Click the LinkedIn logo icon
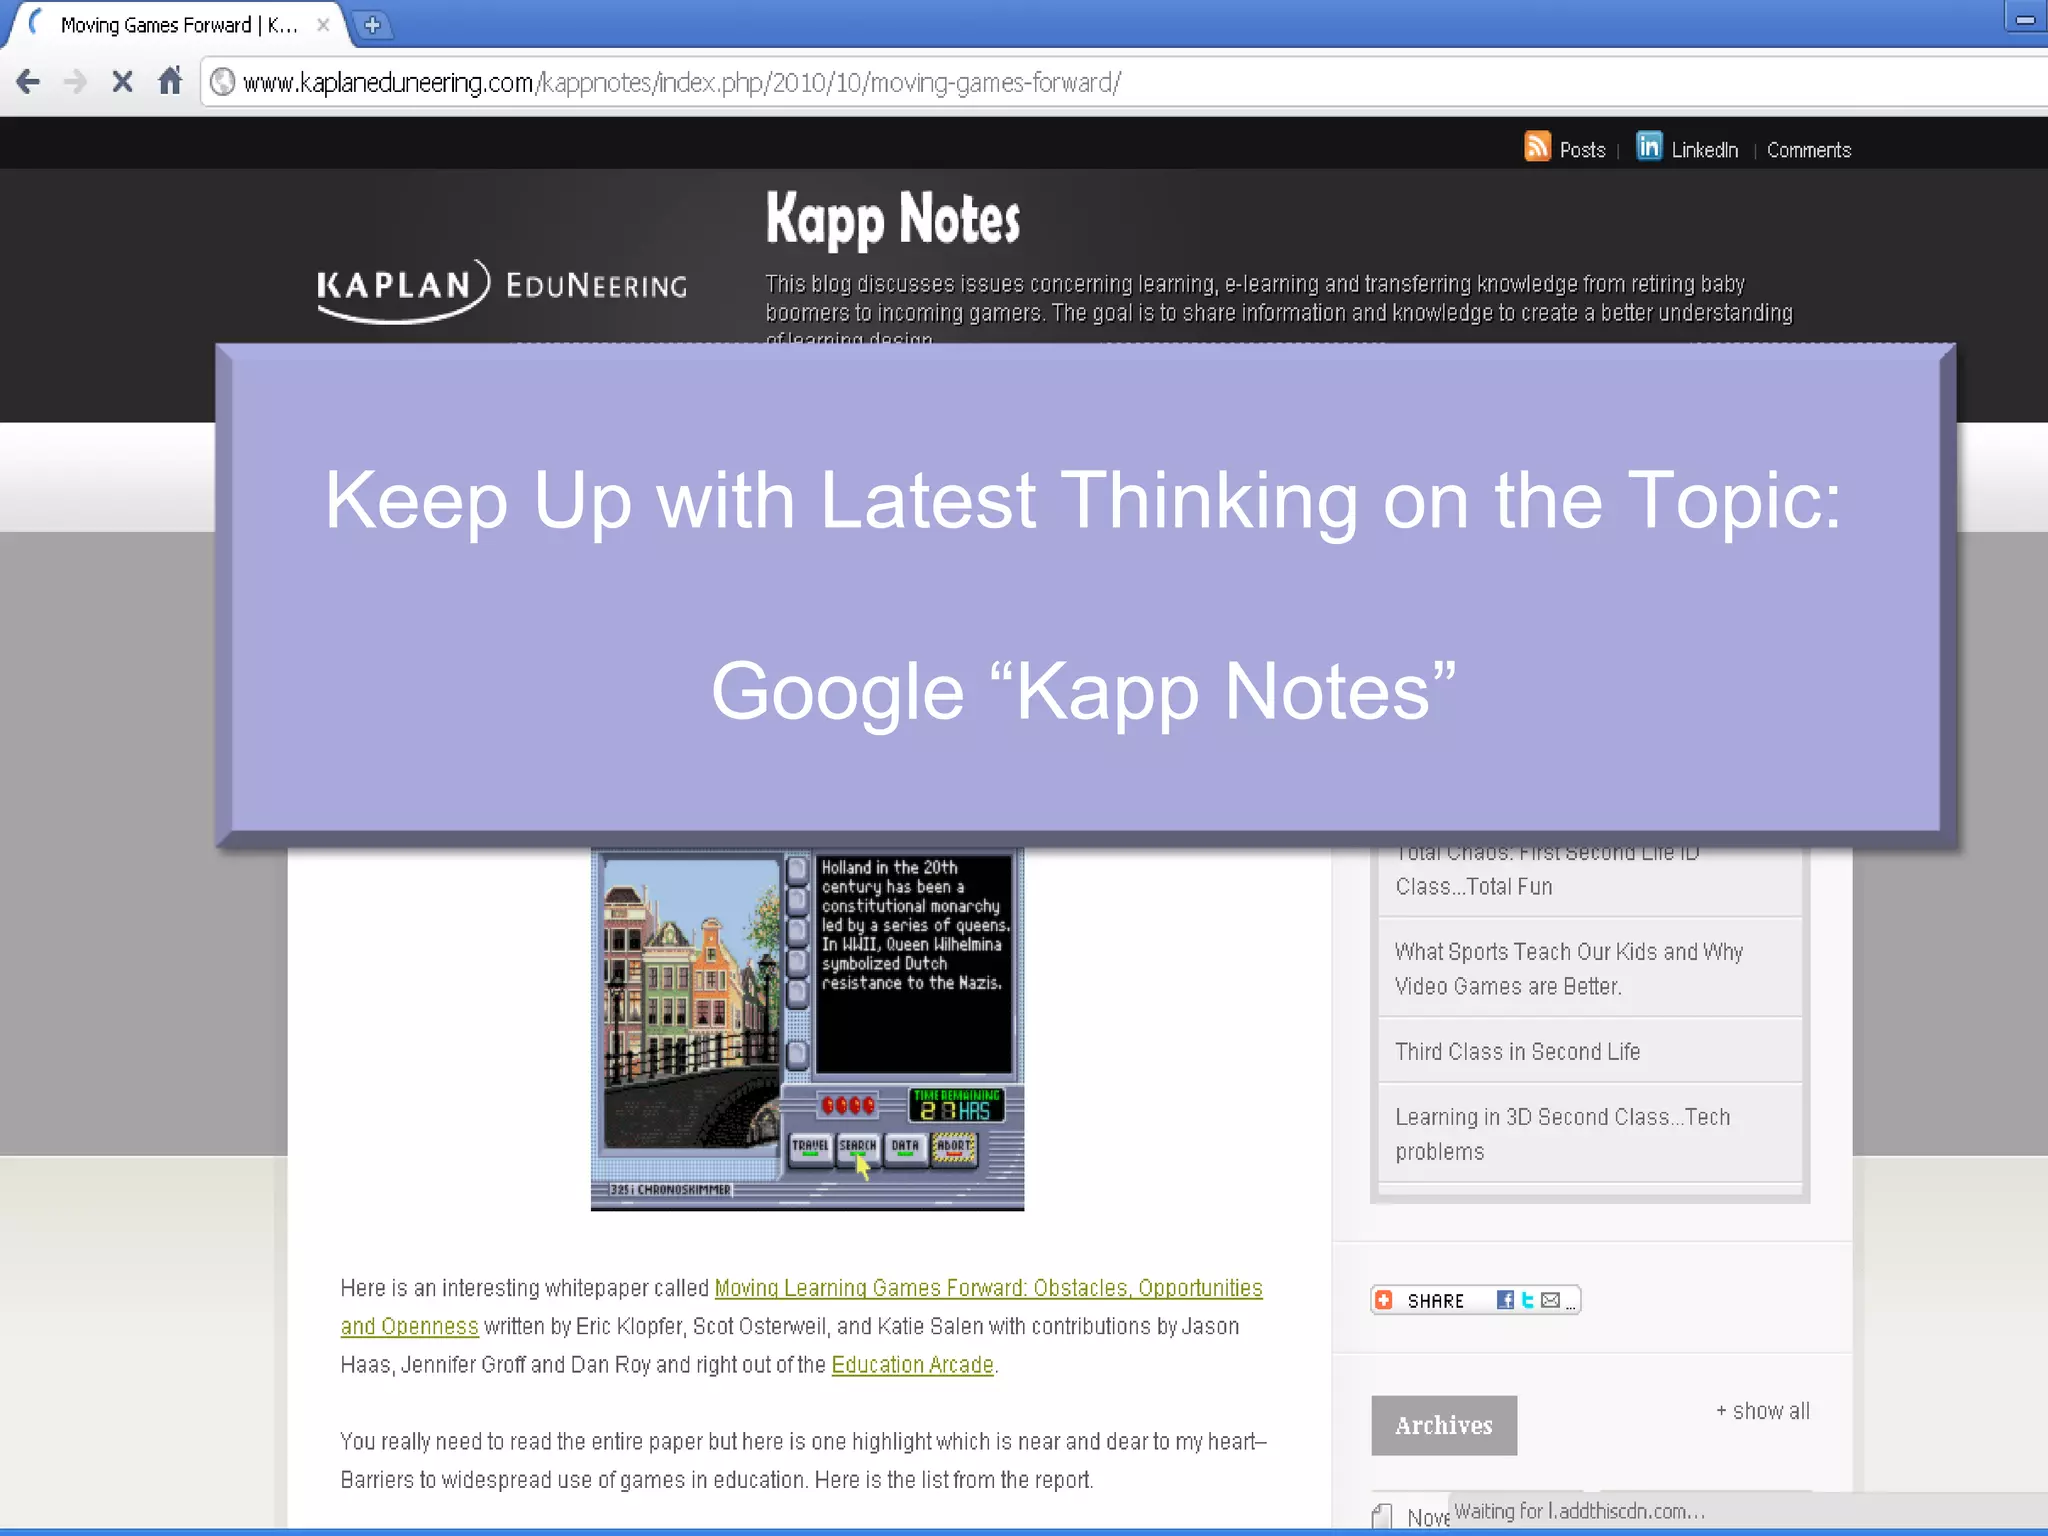2048x1536 pixels. click(x=1649, y=146)
